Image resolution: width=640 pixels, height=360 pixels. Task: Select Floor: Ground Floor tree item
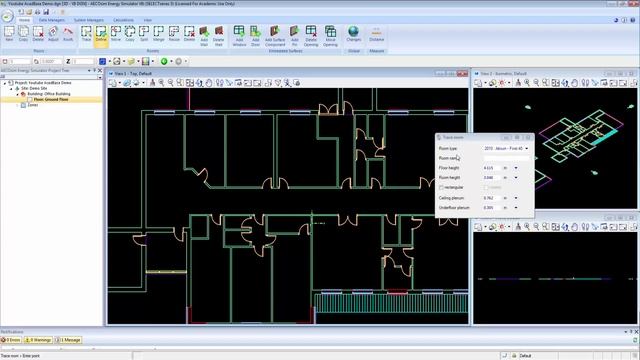pos(51,99)
